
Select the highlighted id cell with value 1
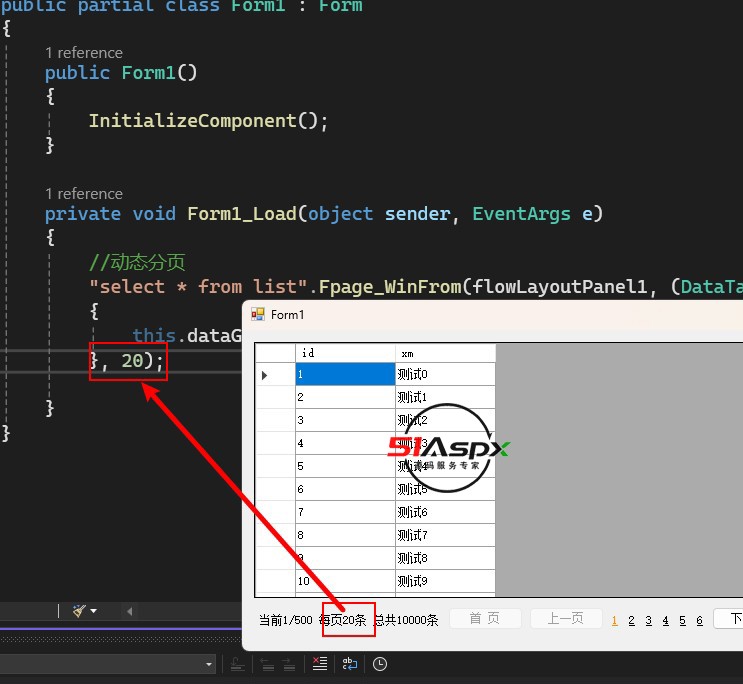pyautogui.click(x=345, y=374)
